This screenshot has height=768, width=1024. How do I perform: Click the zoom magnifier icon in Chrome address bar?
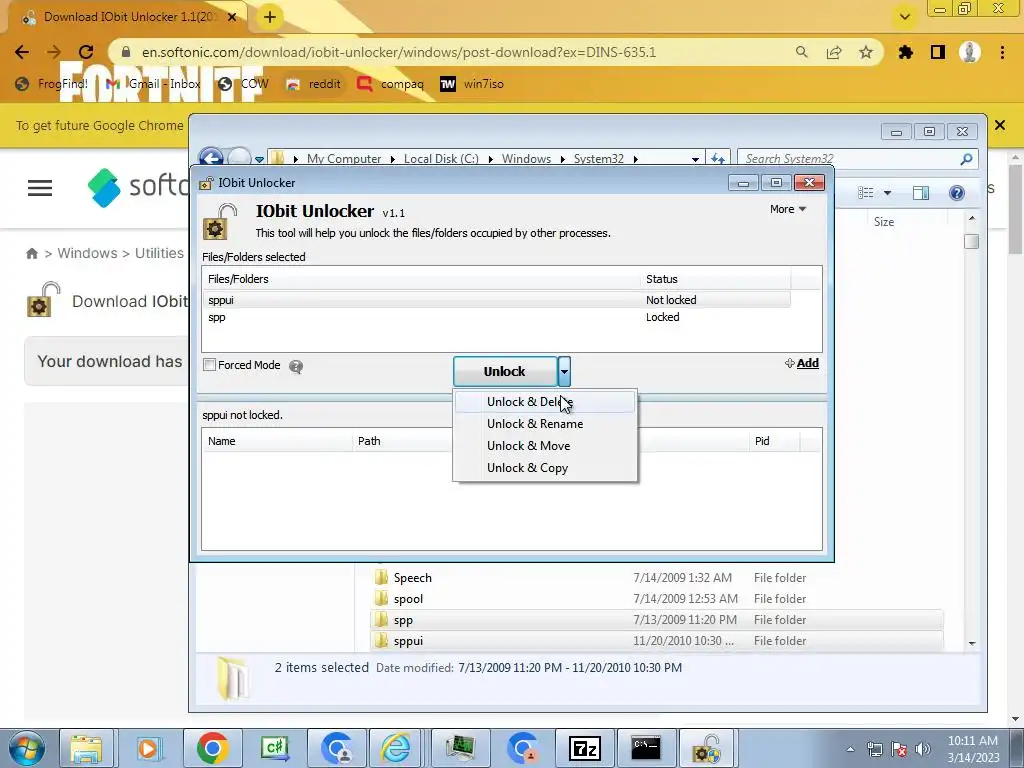pyautogui.click(x=801, y=52)
